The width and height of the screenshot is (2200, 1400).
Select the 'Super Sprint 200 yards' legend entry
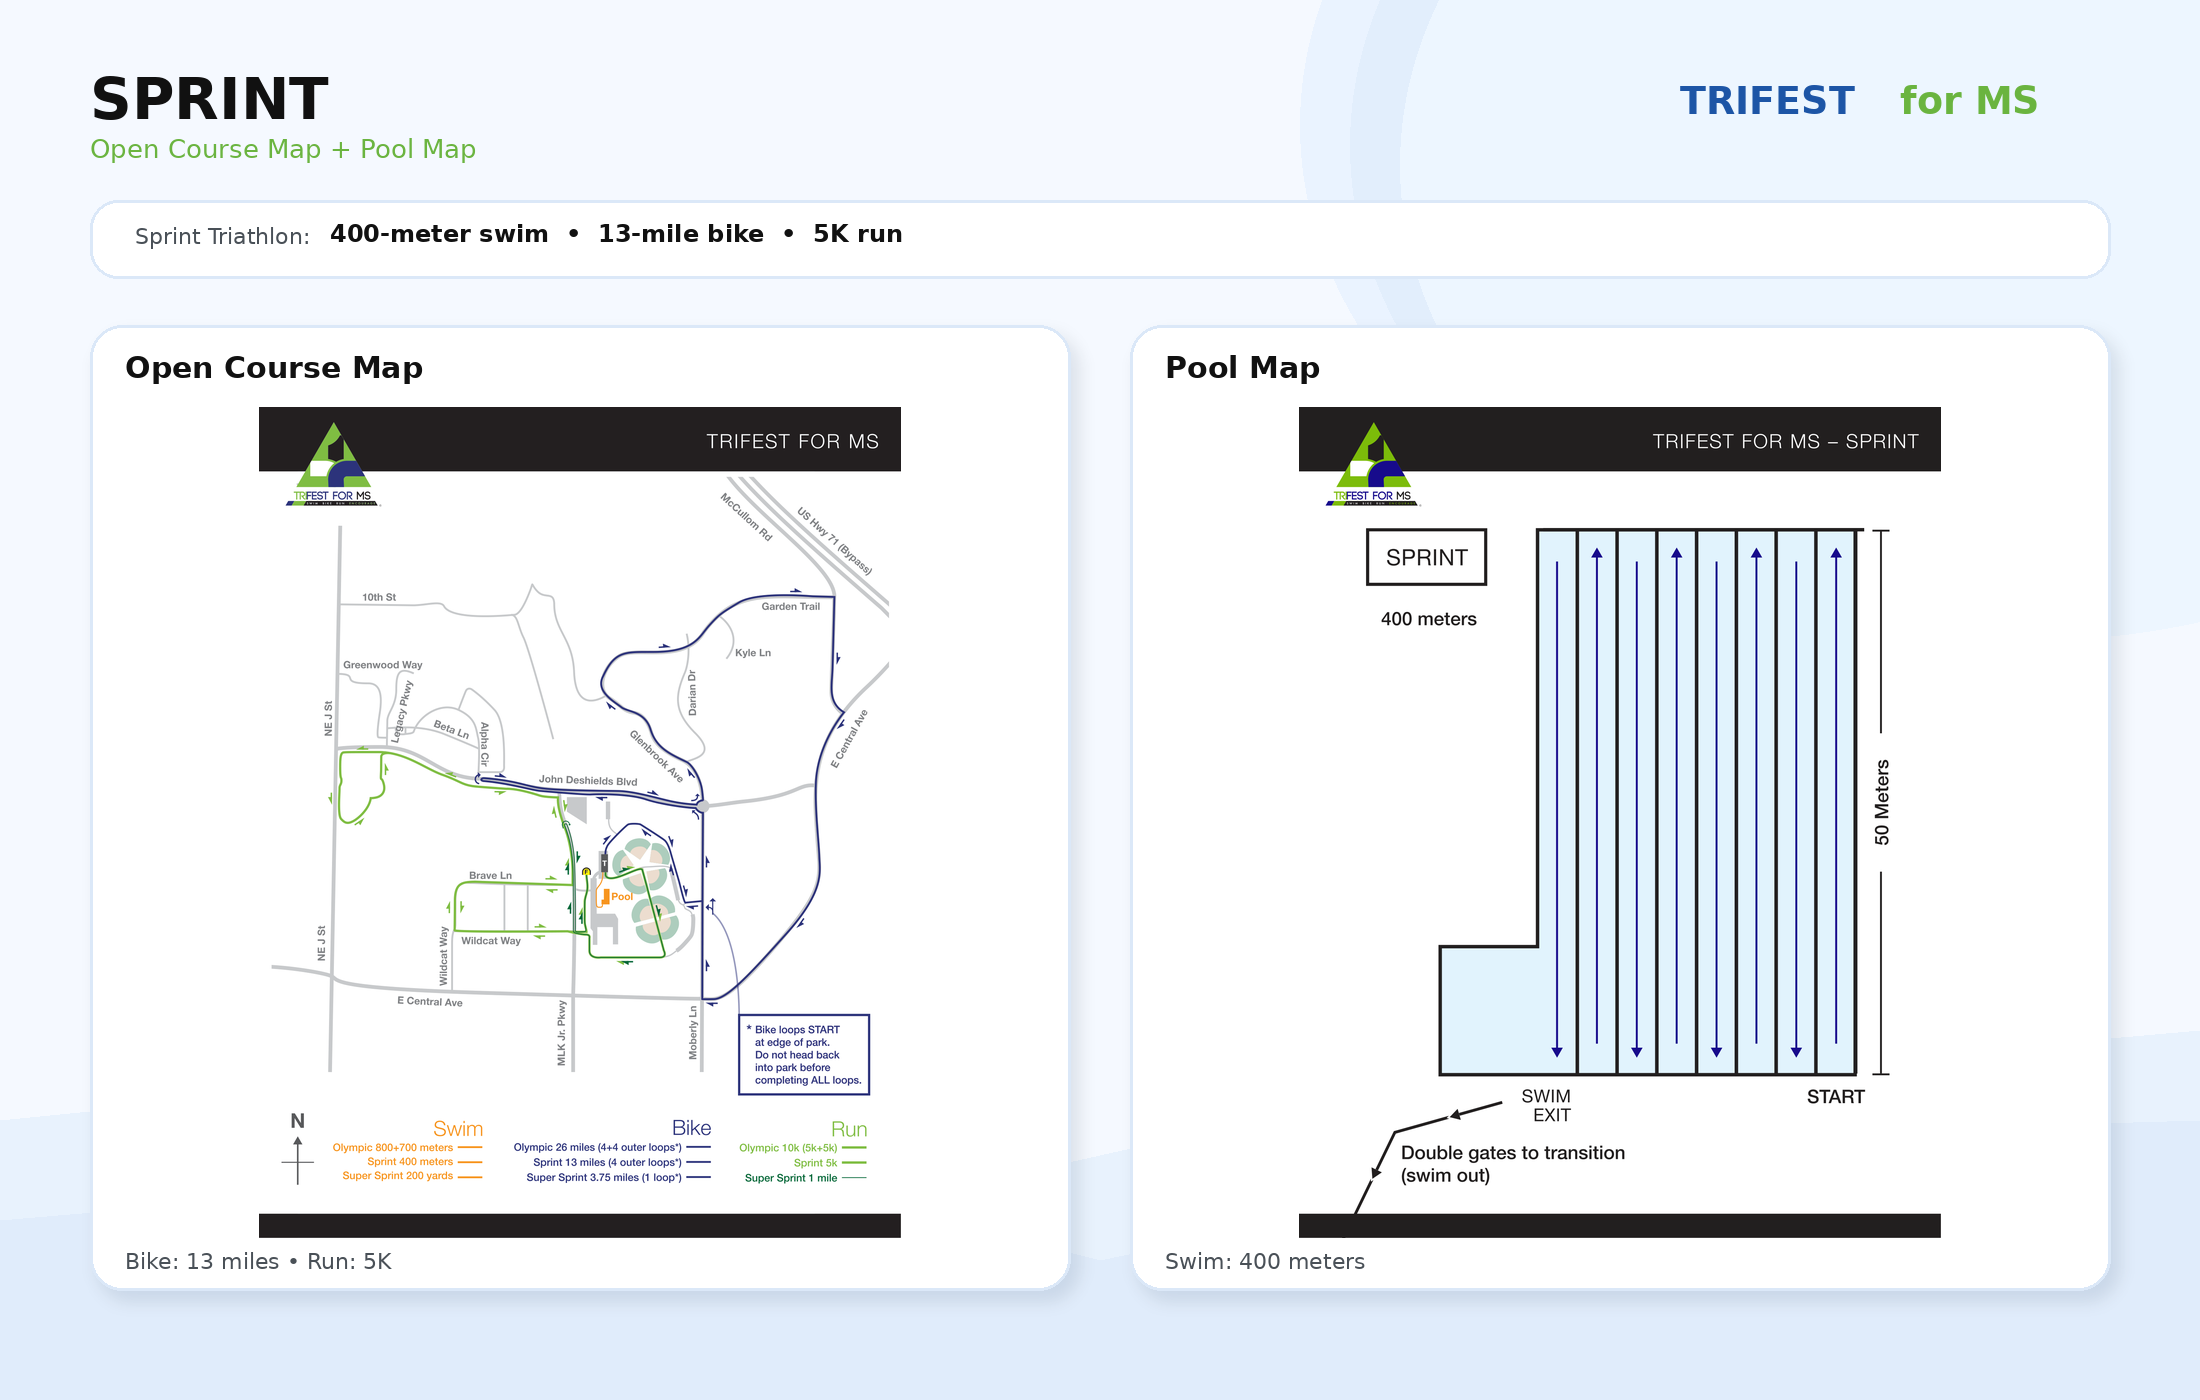coord(398,1176)
